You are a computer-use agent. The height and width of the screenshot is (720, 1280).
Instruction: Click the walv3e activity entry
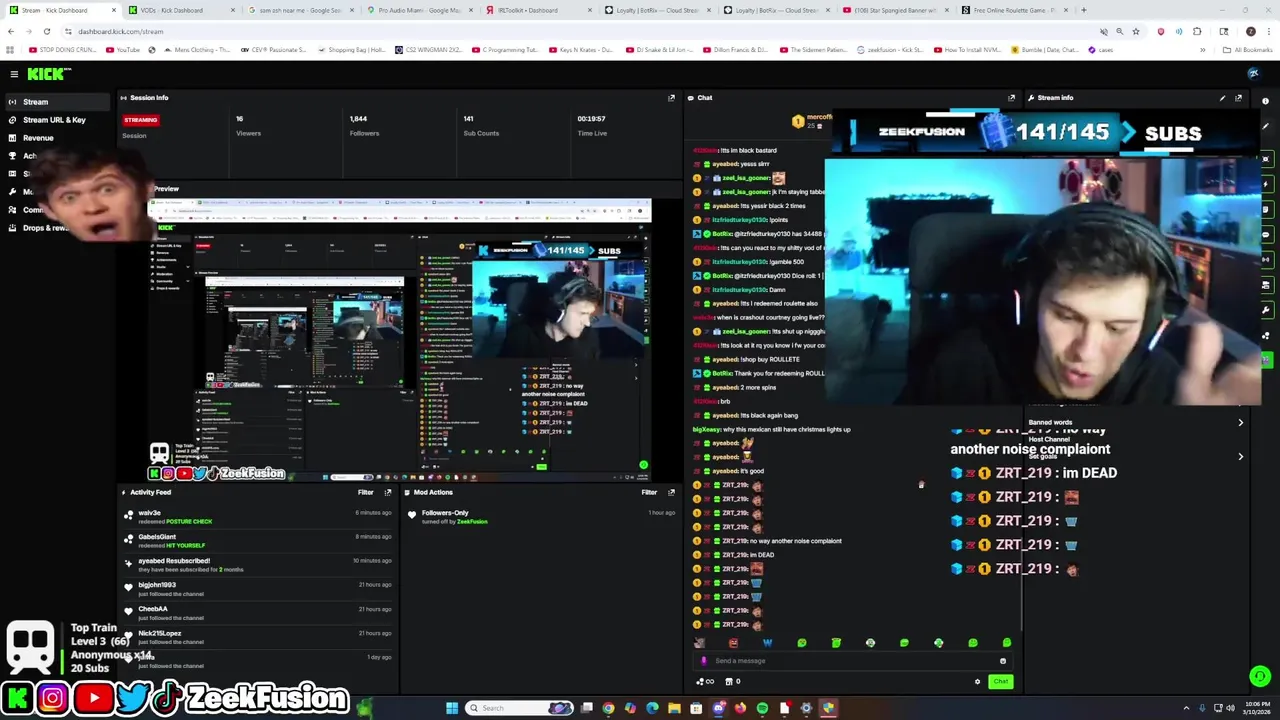click(259, 517)
